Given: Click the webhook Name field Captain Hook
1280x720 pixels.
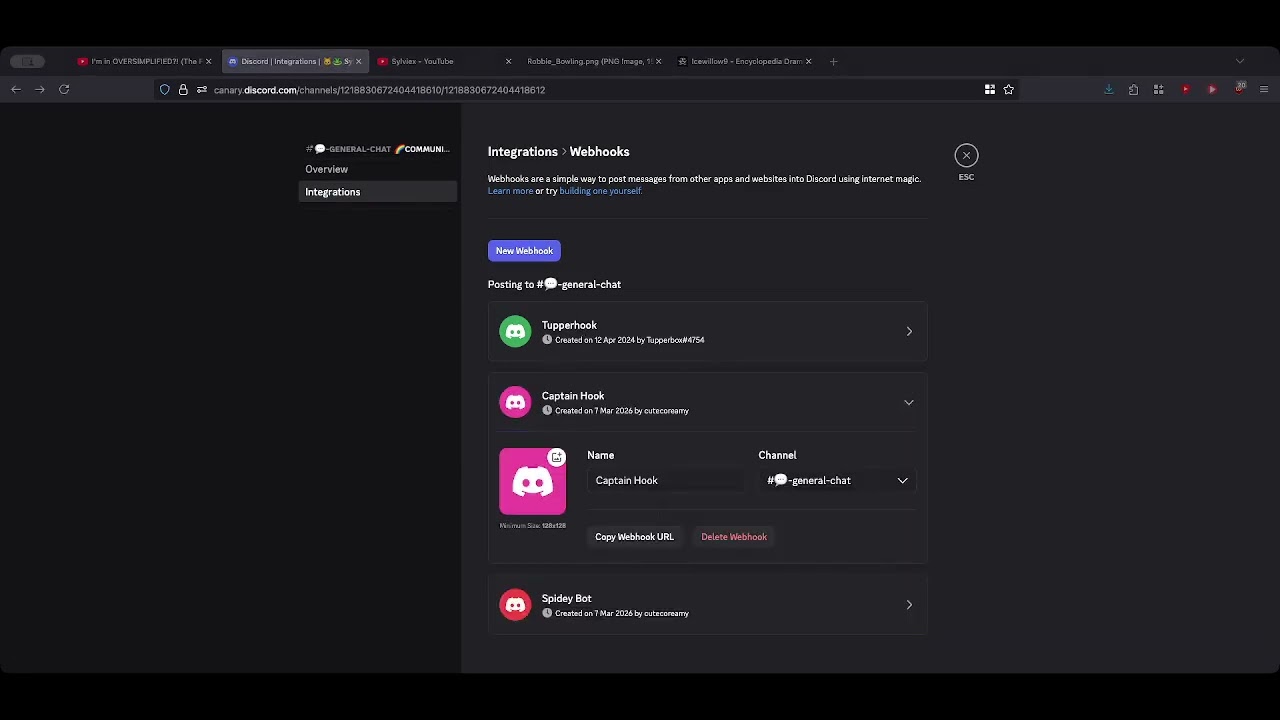Looking at the screenshot, I should tap(666, 481).
